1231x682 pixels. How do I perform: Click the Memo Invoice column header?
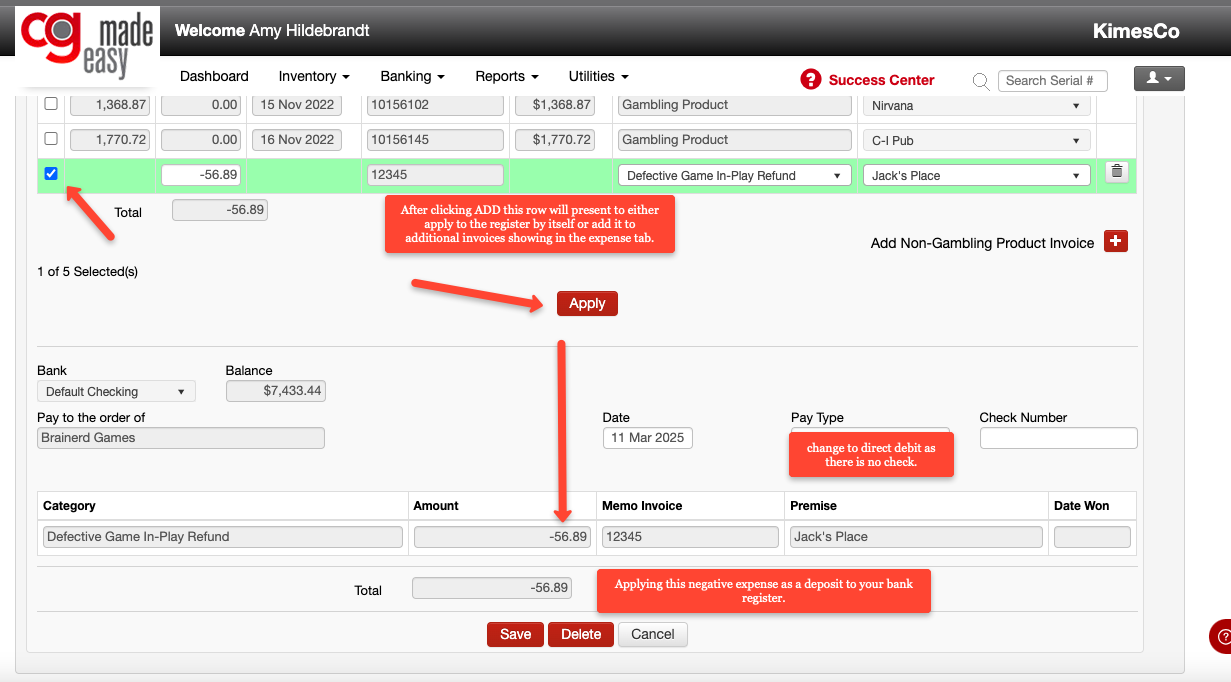[642, 506]
